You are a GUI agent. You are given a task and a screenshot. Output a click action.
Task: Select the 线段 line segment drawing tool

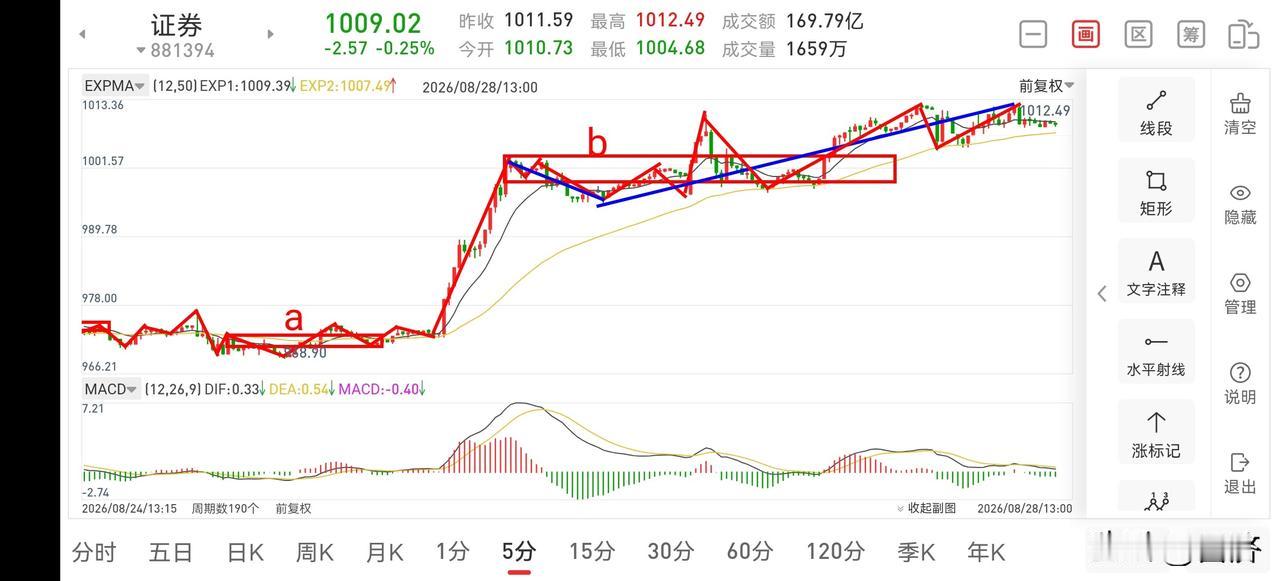point(1156,112)
